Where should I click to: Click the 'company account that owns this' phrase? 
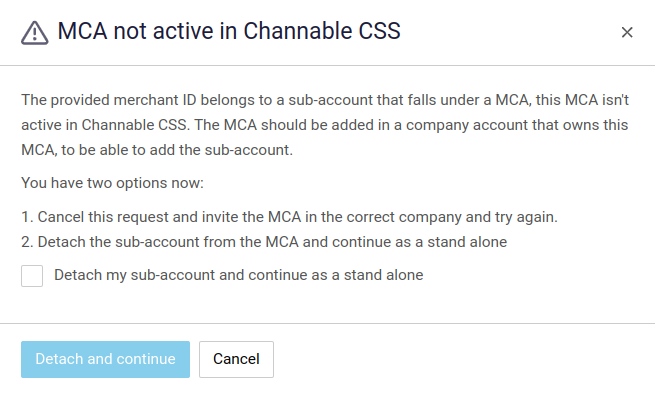click(517, 125)
